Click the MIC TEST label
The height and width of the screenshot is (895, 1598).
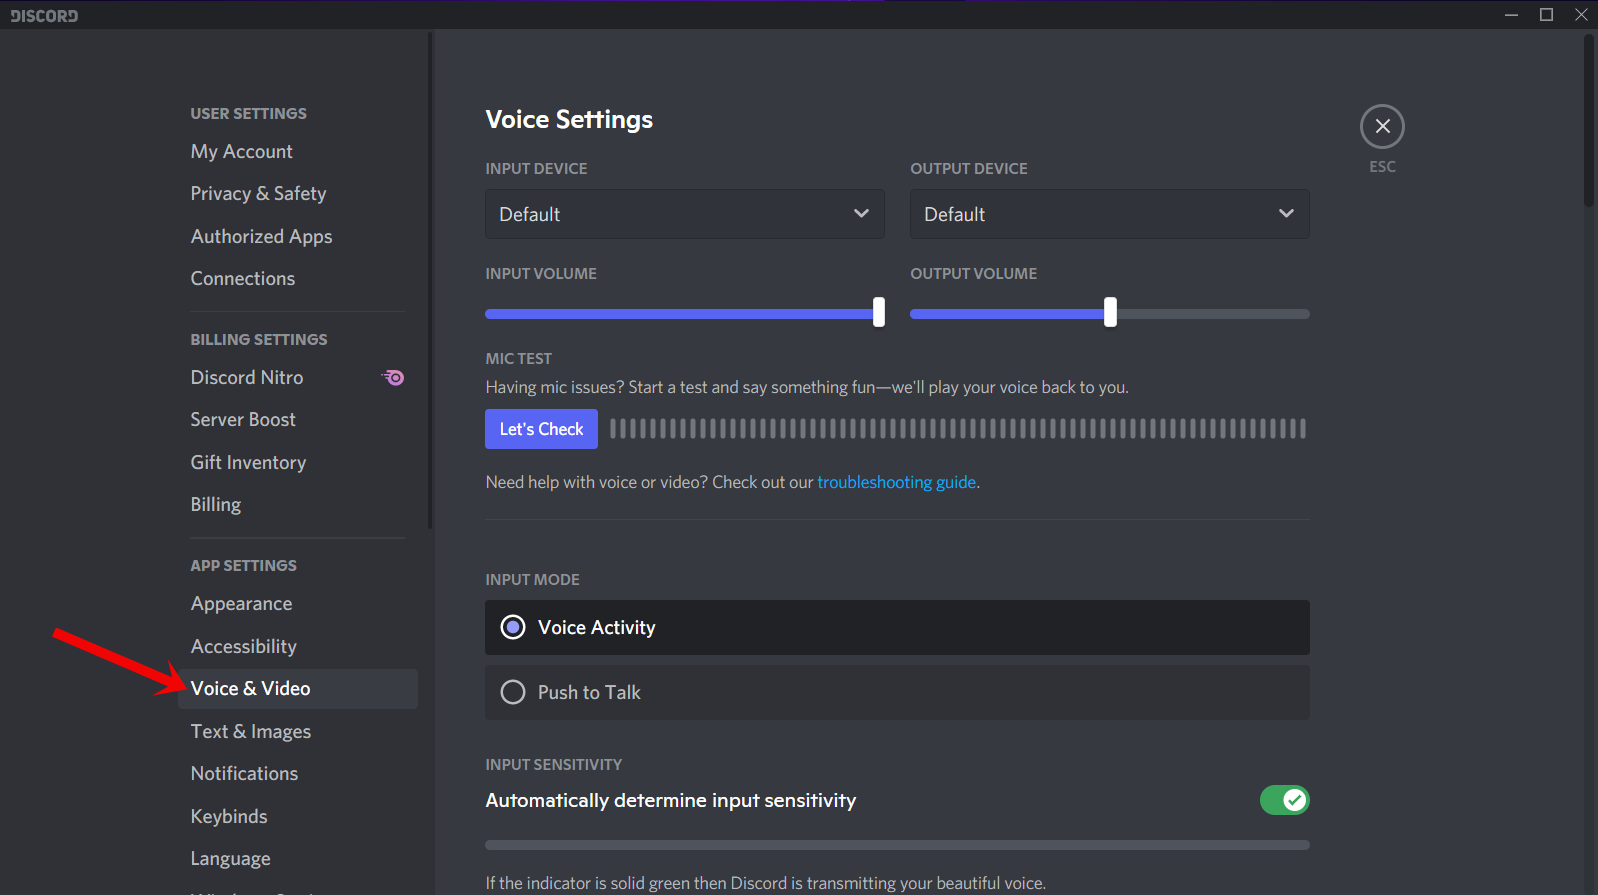click(518, 359)
